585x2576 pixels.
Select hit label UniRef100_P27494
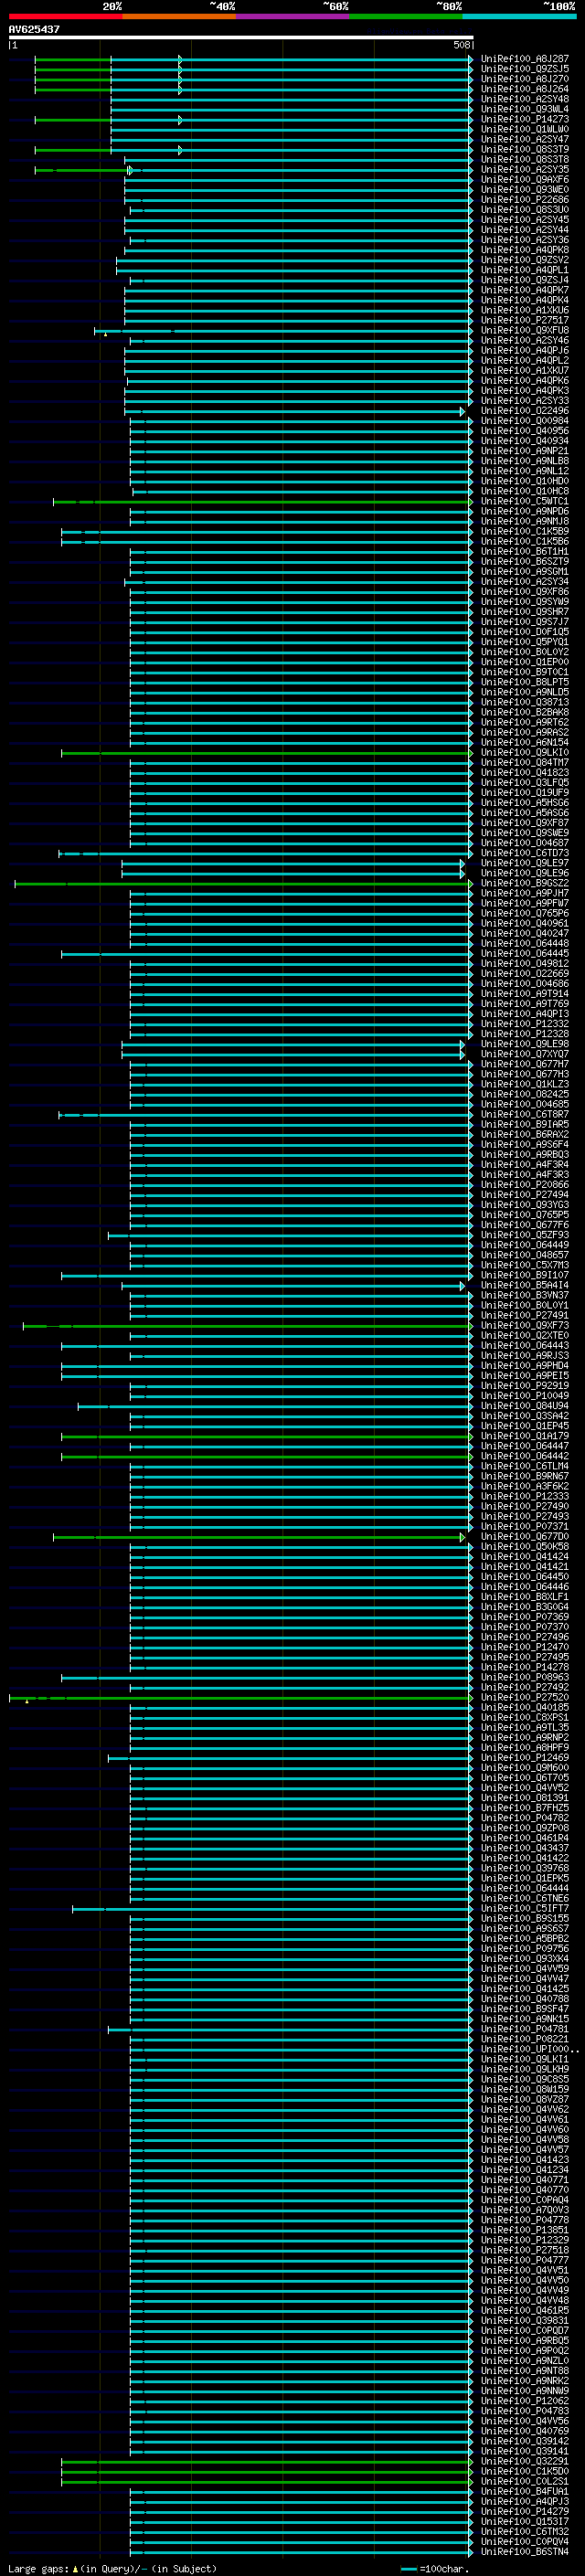pos(525,1195)
